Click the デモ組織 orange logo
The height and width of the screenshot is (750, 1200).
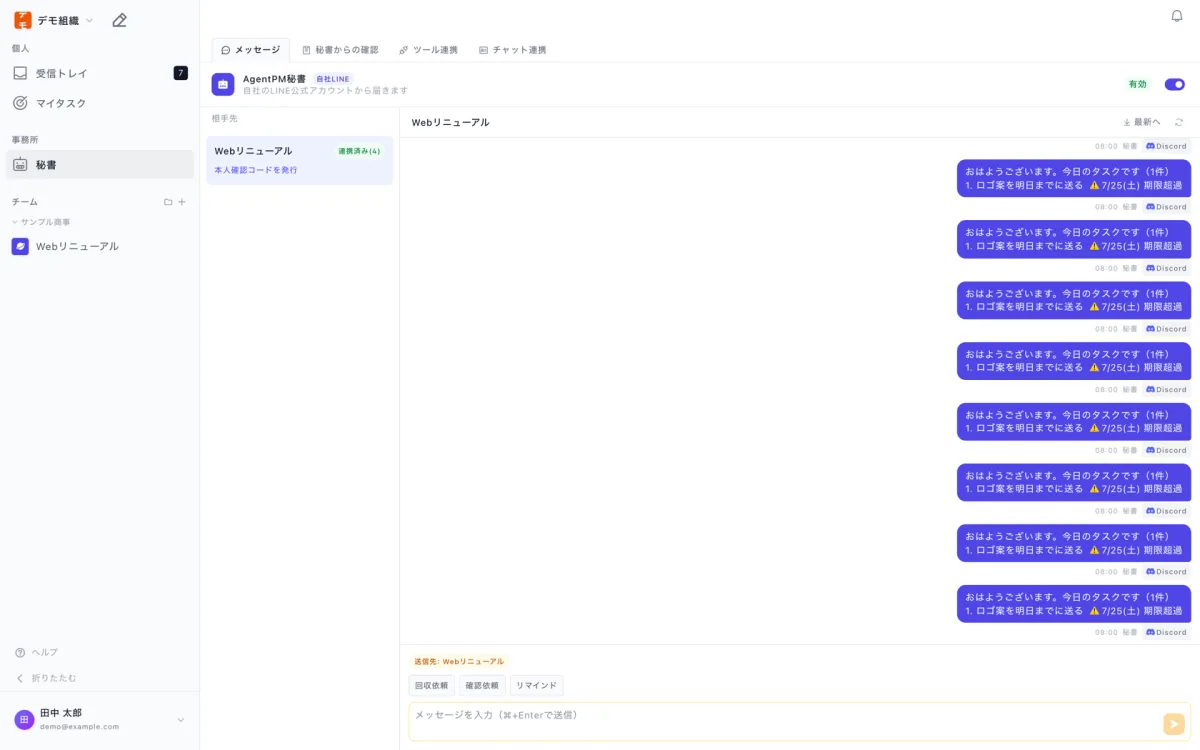22,20
